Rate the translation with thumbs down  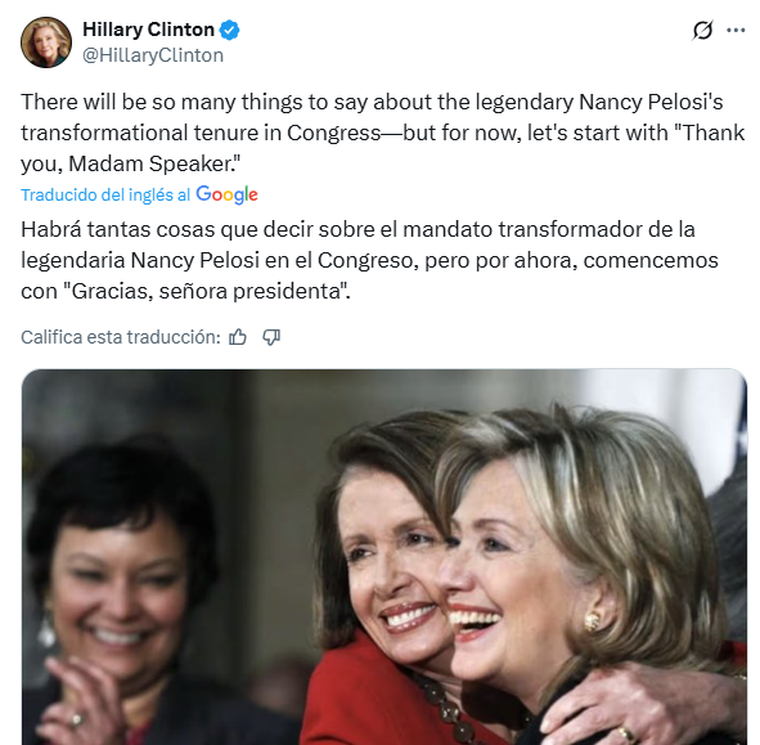click(x=271, y=337)
